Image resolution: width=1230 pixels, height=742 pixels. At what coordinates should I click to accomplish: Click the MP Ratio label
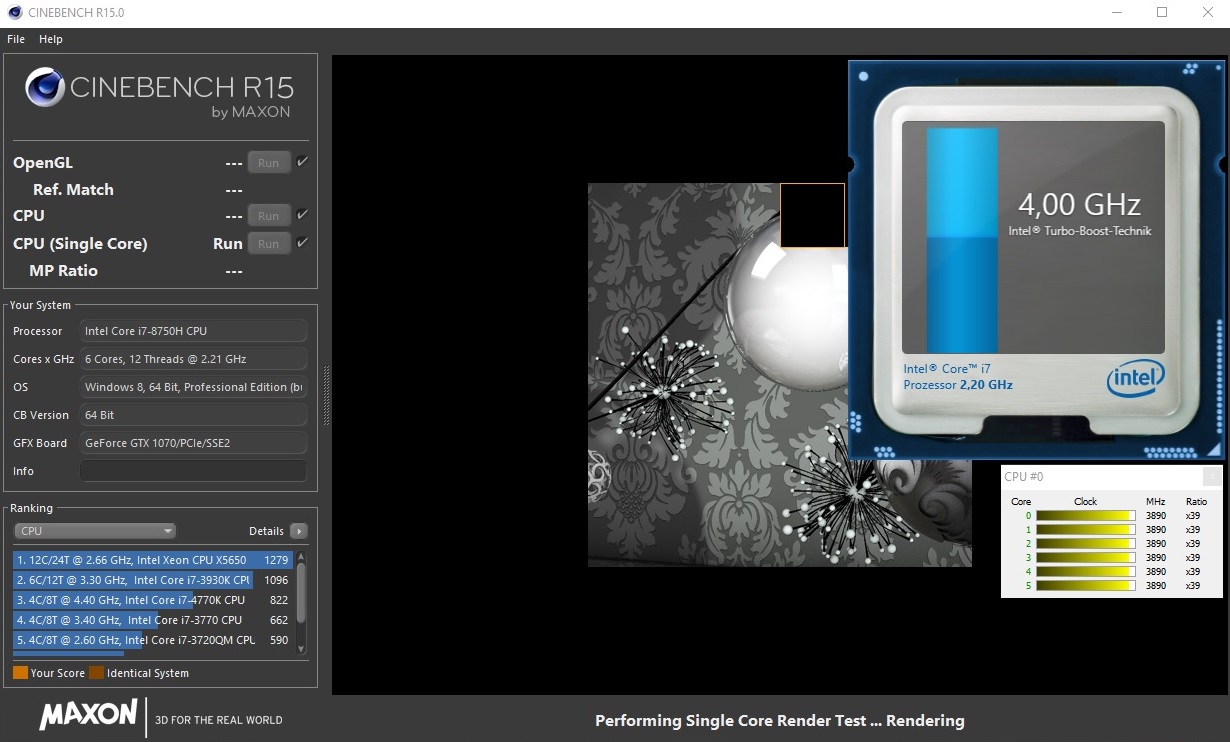[x=63, y=270]
